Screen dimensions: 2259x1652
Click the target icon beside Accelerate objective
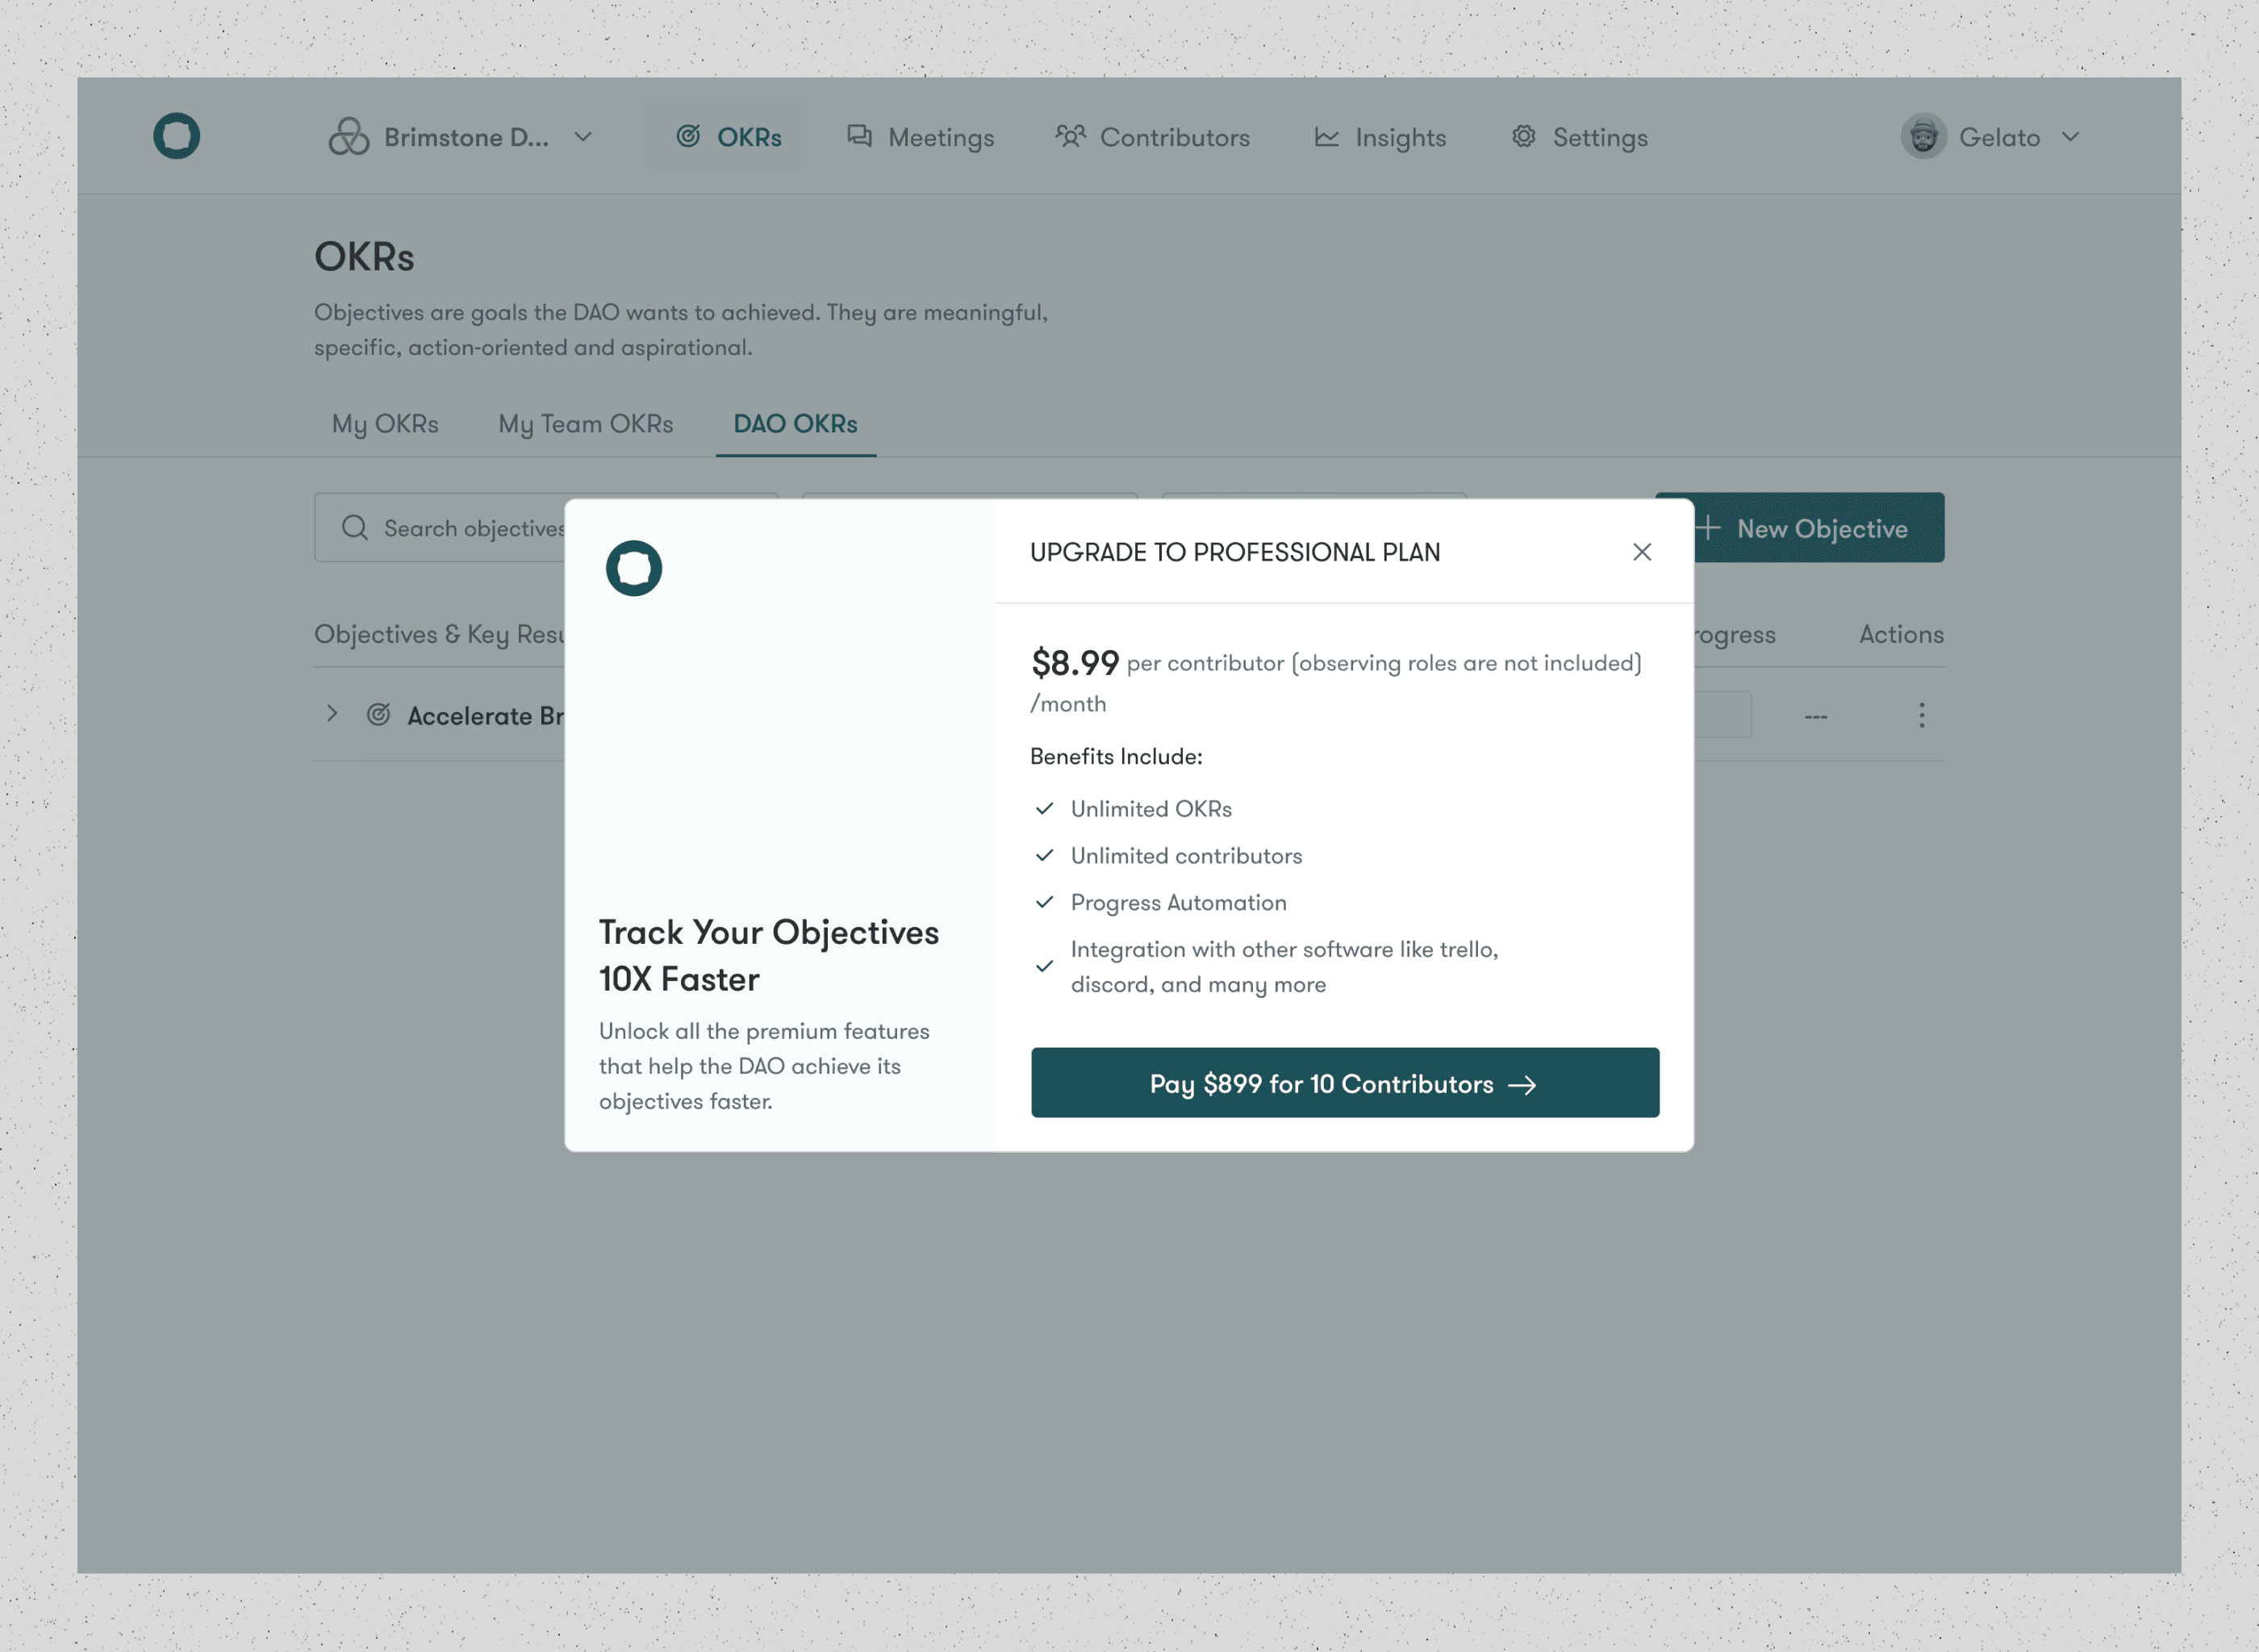point(378,715)
